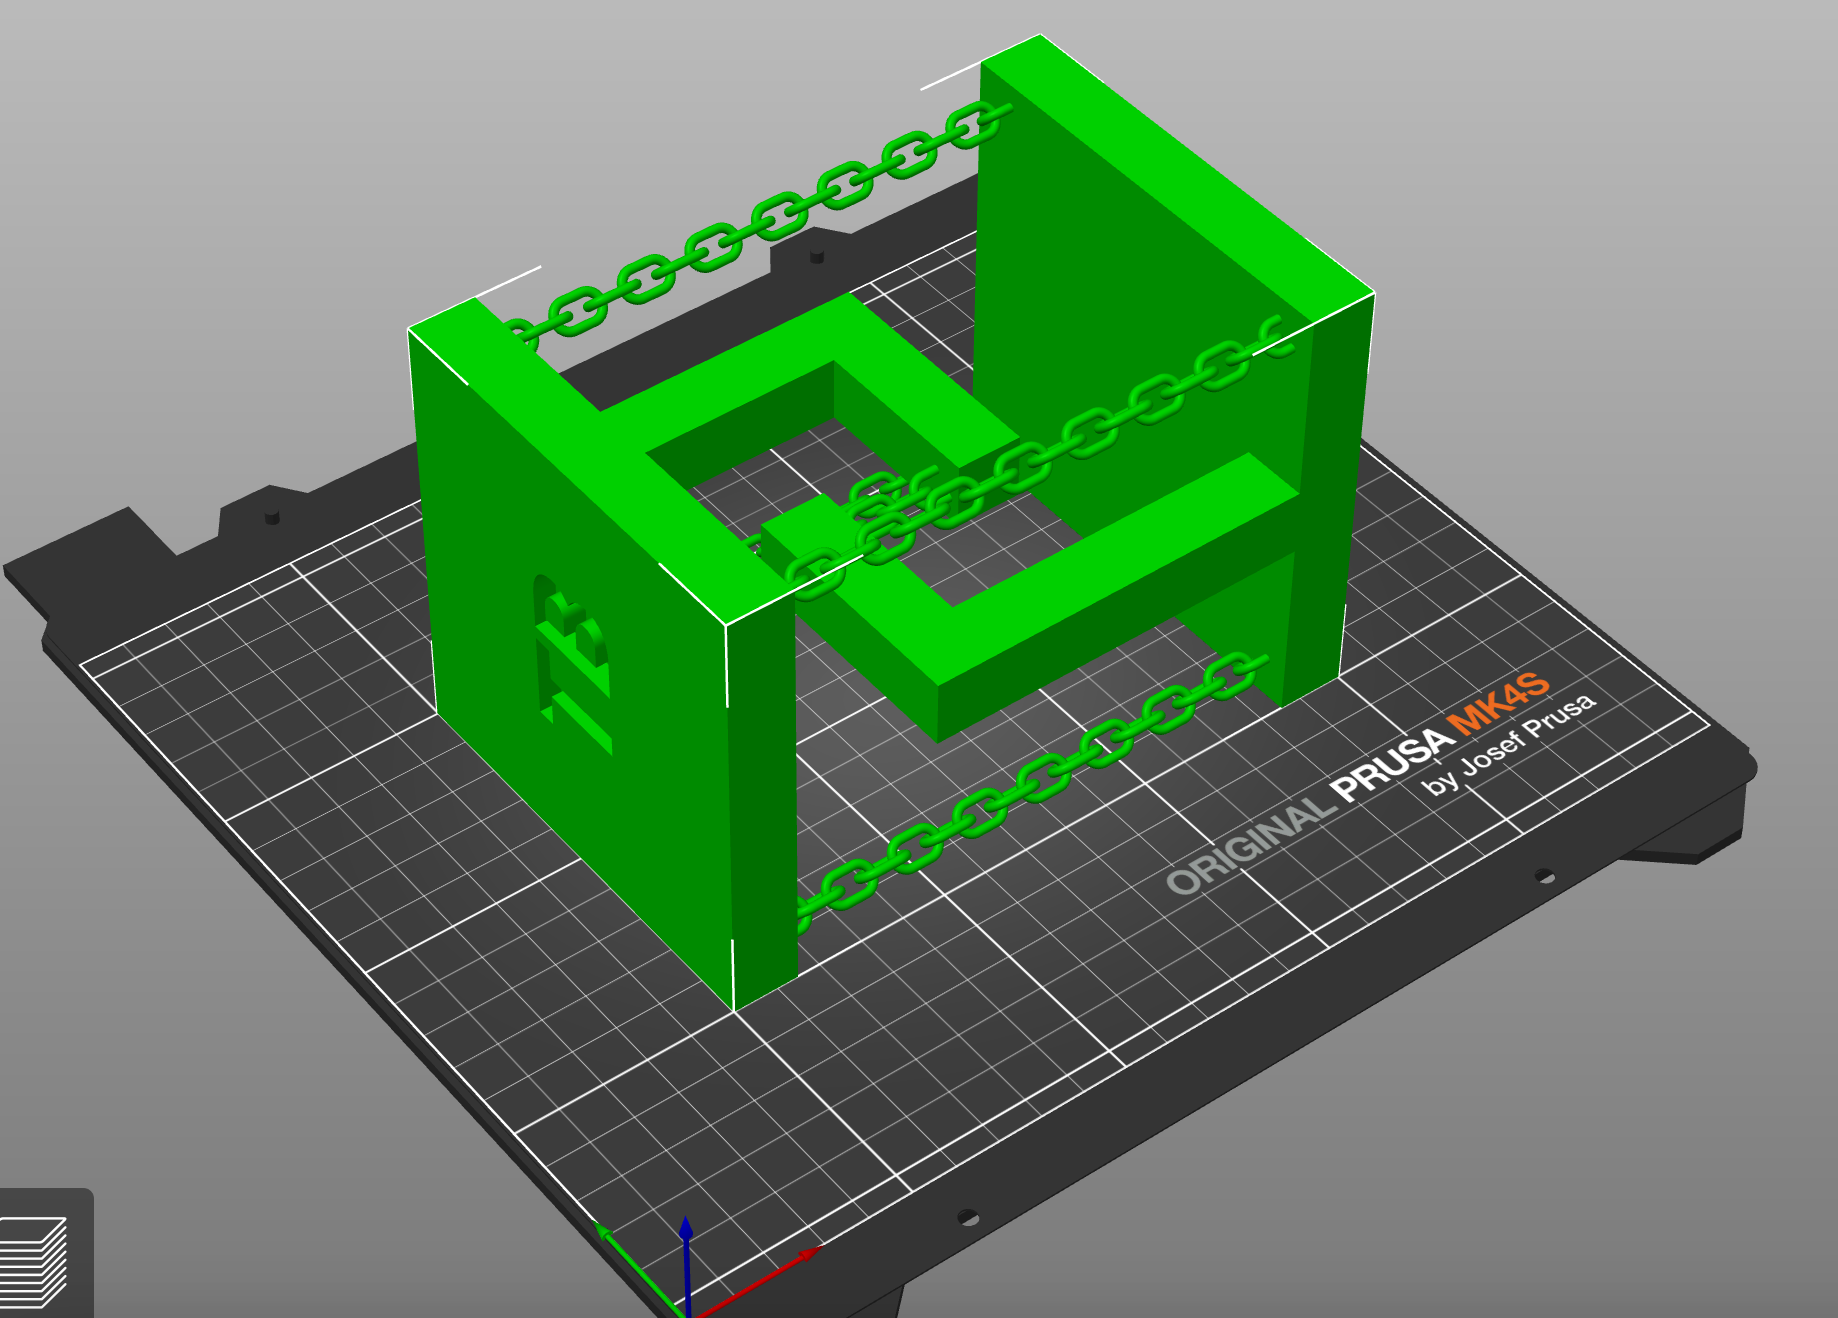Switch to the sliced layers preview view
Screen dimensions: 1838x1318
tap(35, 1261)
